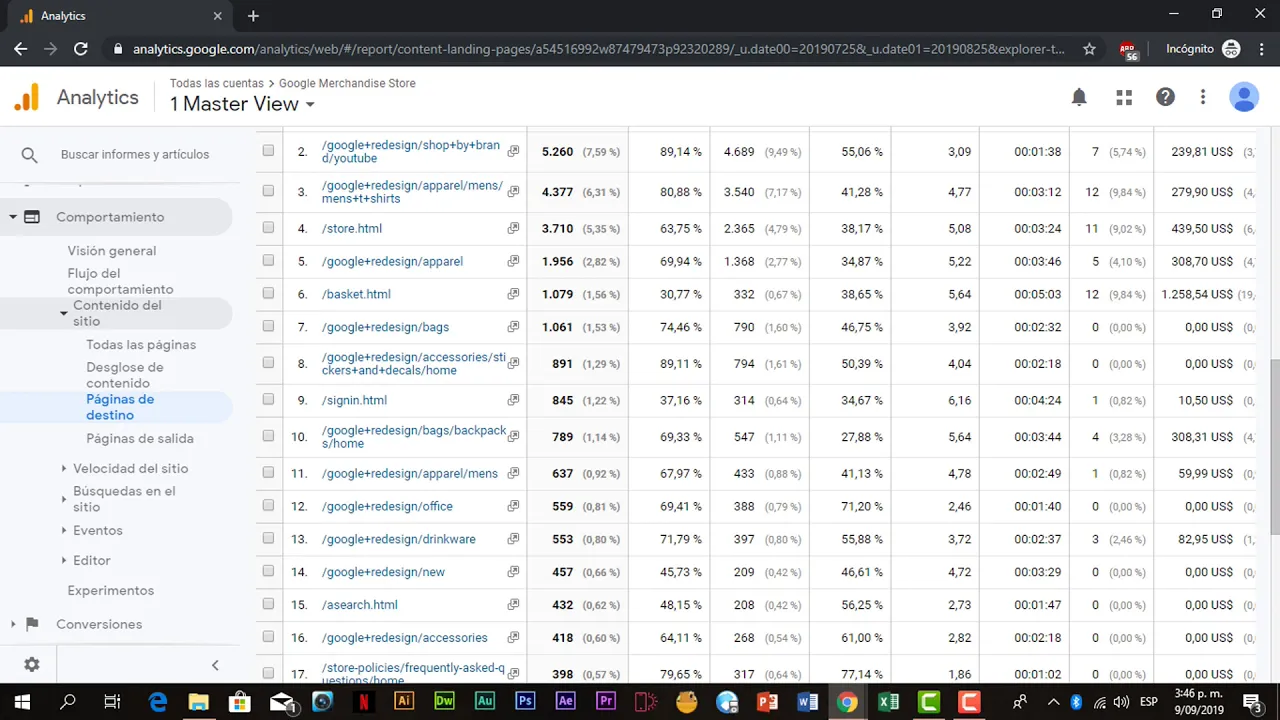Open /google+redesign/bags external link icon
This screenshot has height=720, width=1280.
click(x=513, y=327)
